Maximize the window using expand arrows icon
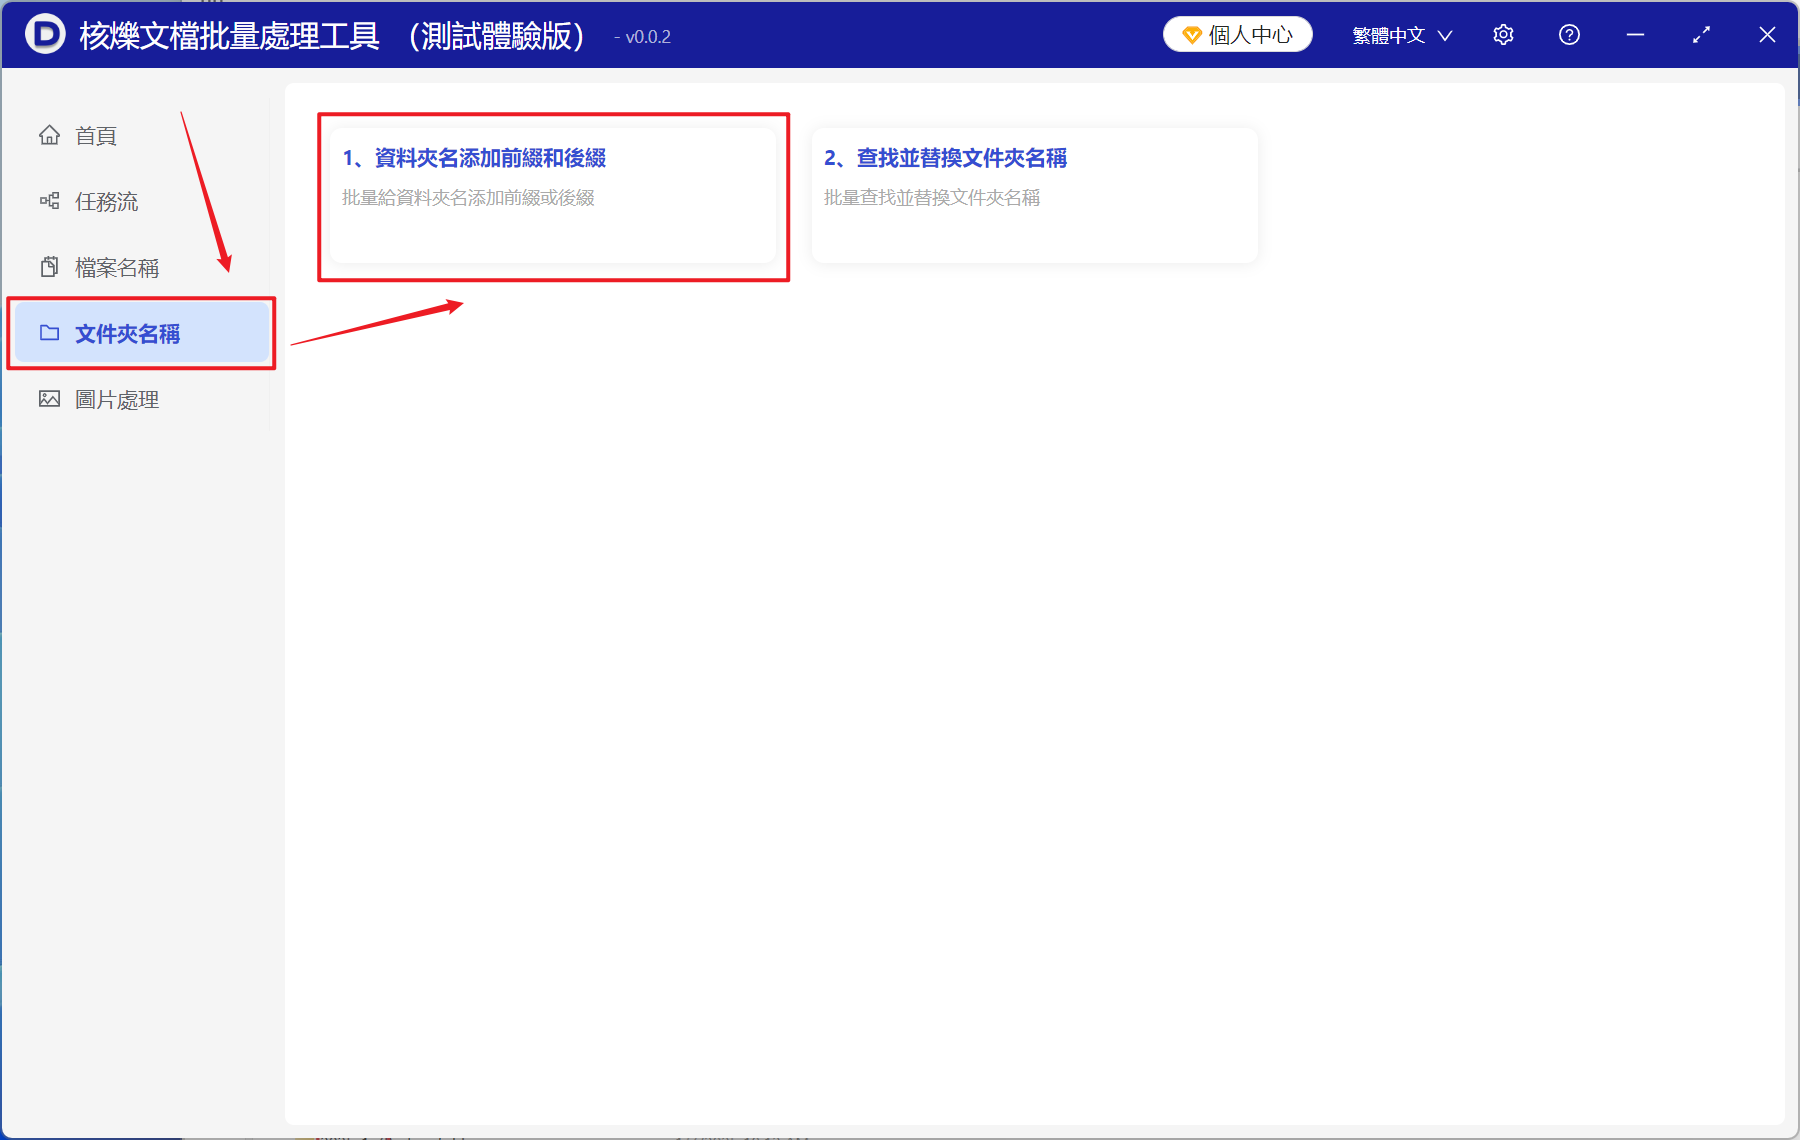The width and height of the screenshot is (1800, 1140). click(x=1701, y=35)
